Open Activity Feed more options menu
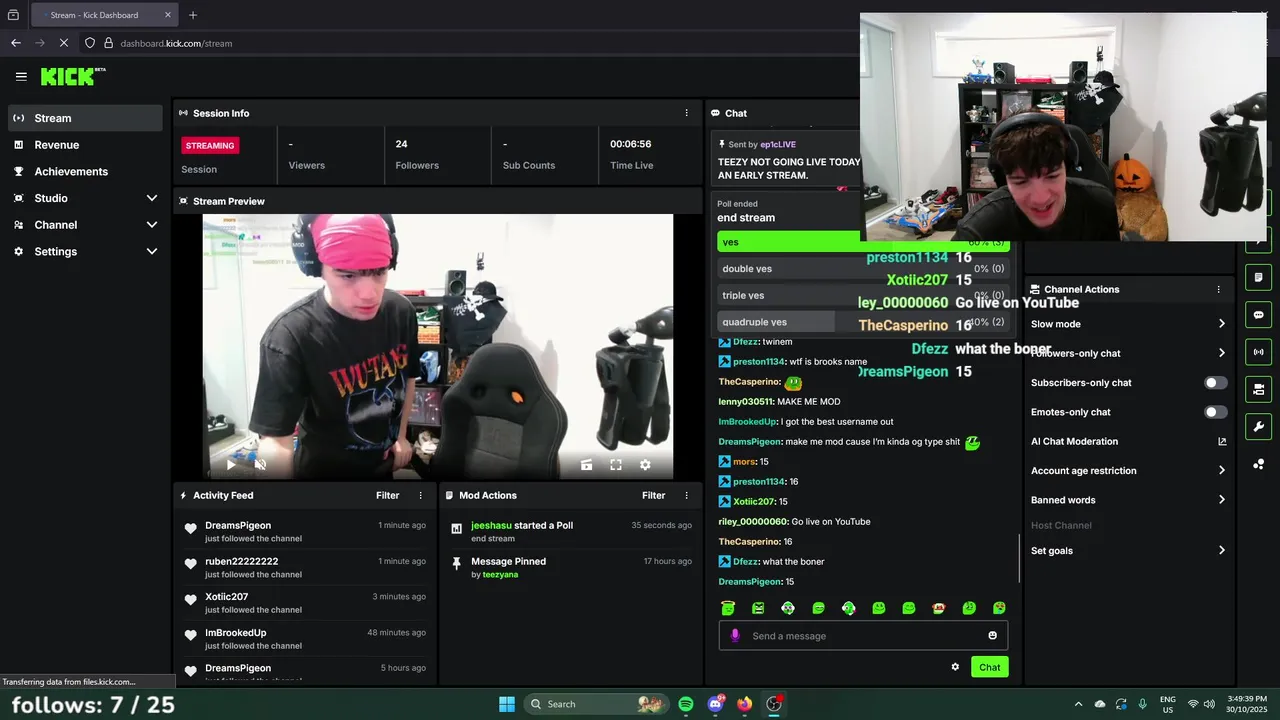 pos(420,495)
